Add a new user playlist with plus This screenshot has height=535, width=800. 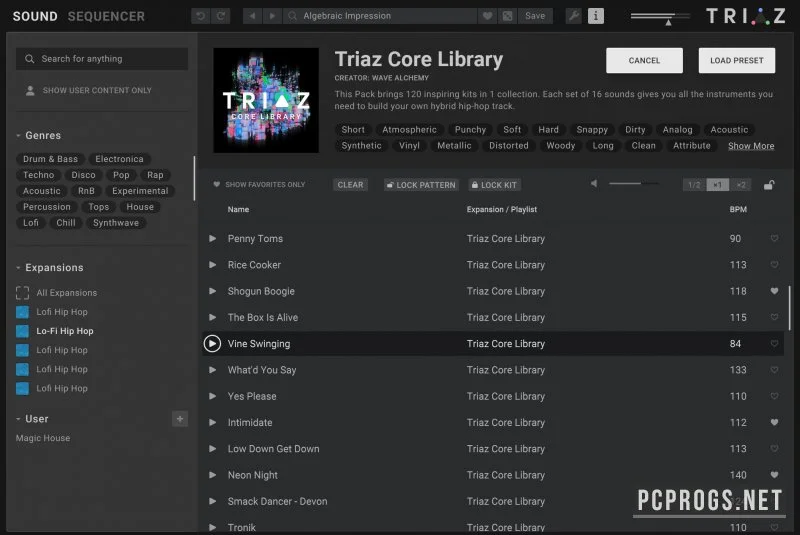(x=180, y=419)
